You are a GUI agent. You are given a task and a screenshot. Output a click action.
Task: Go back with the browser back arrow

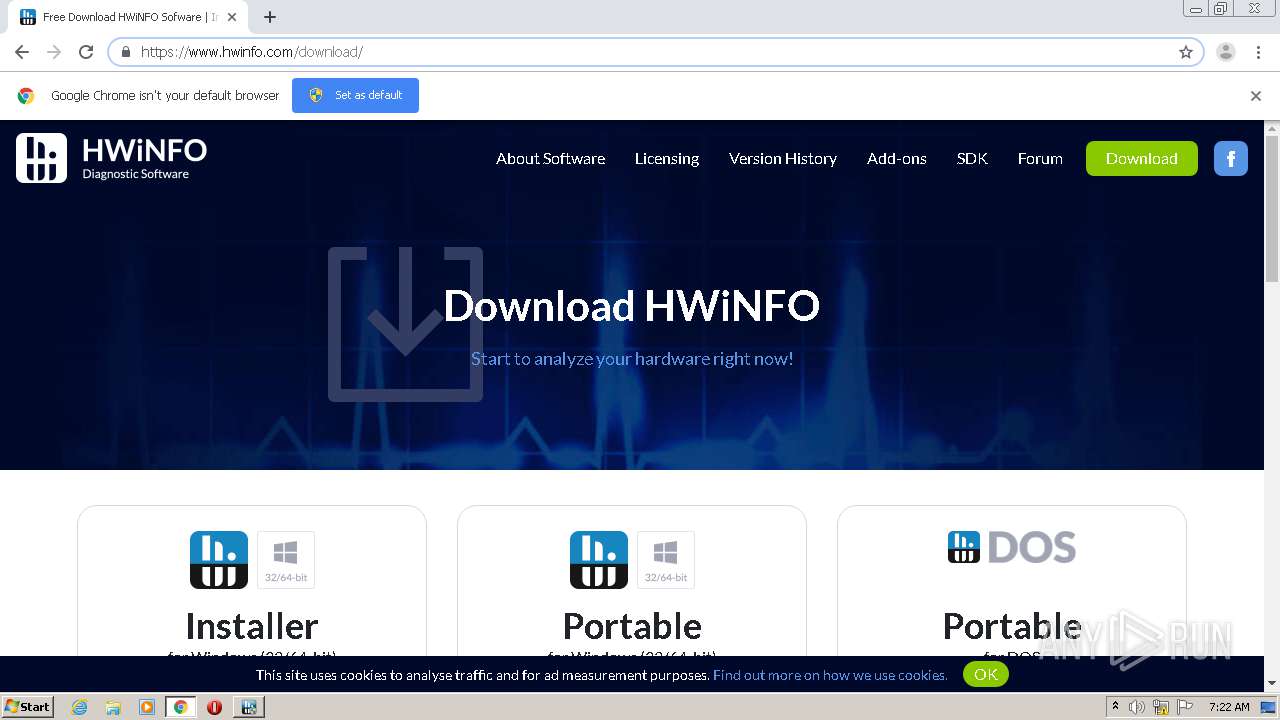click(22, 52)
